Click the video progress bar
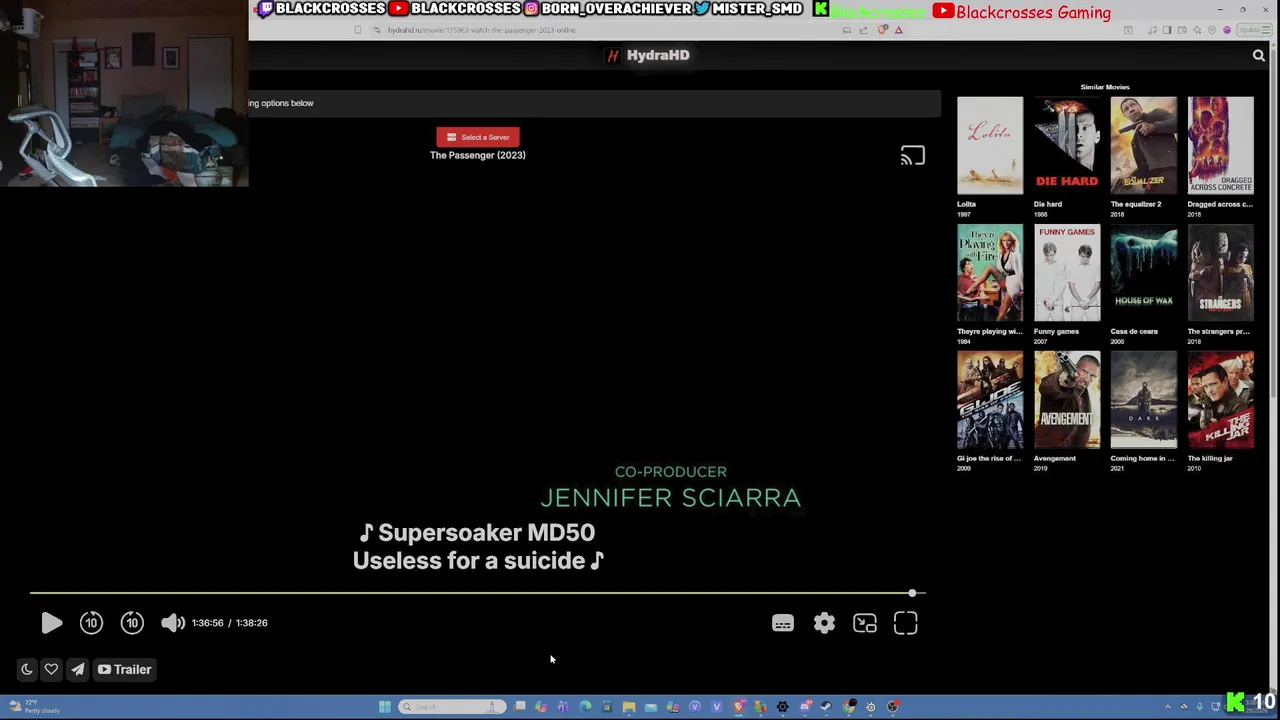This screenshot has height=720, width=1280. point(477,593)
